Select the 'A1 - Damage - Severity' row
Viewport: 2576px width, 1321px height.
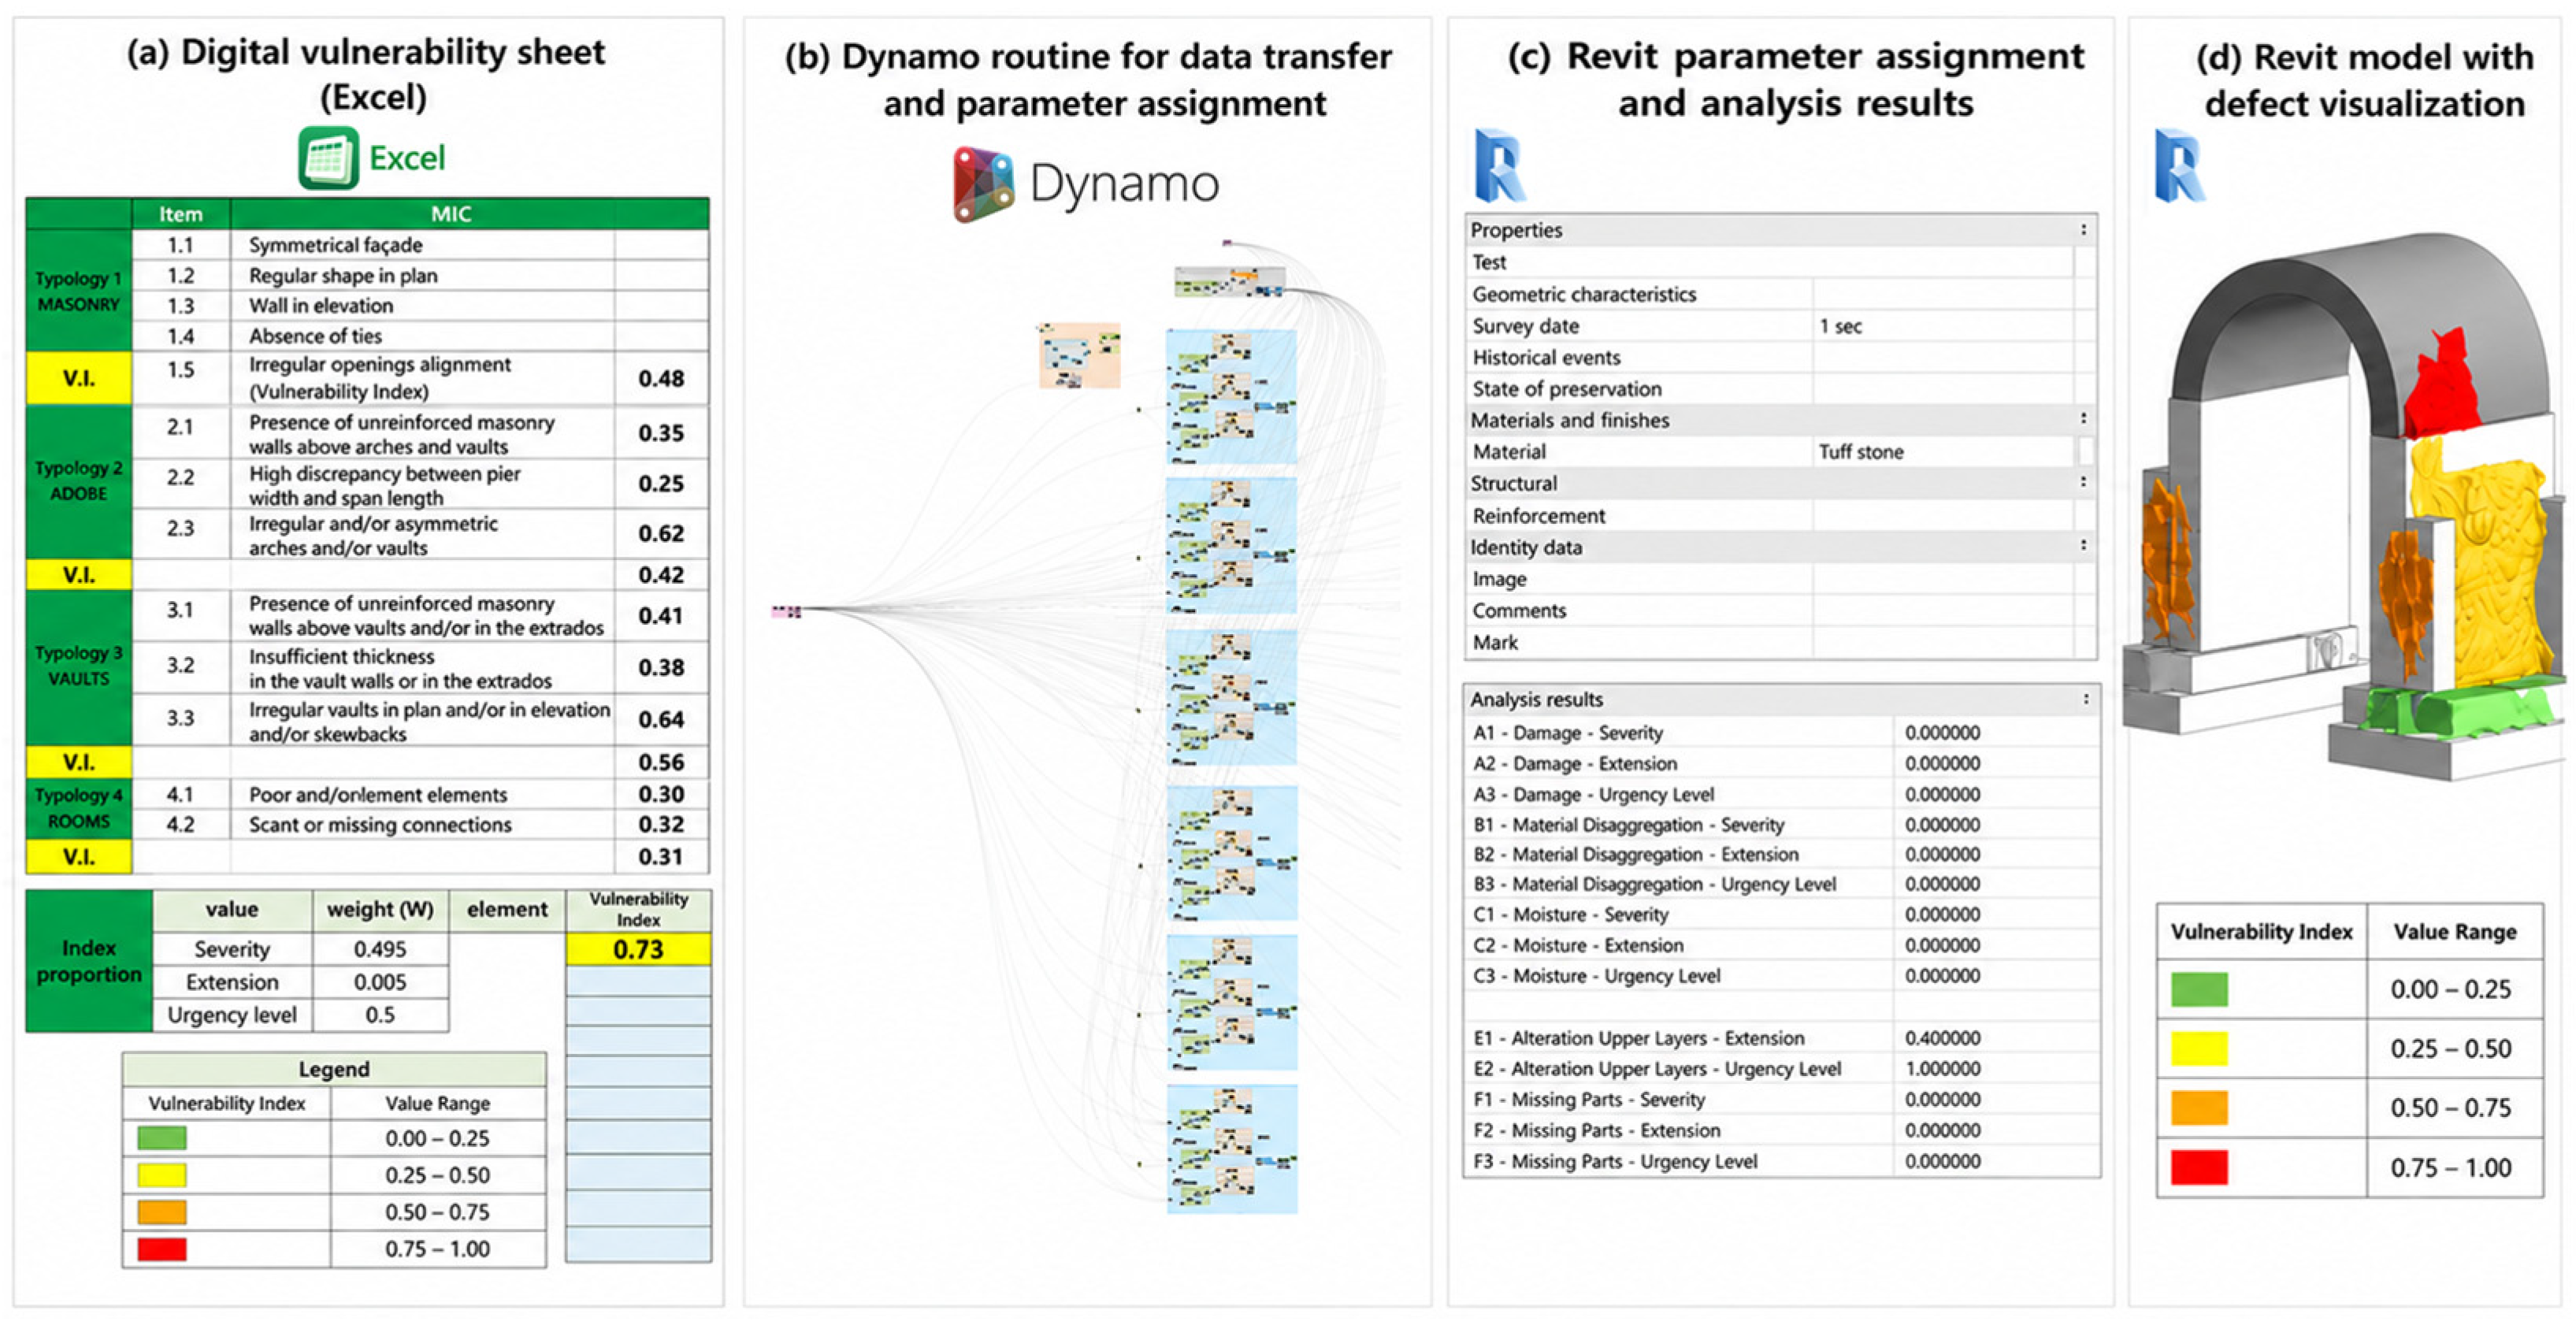[1781, 733]
